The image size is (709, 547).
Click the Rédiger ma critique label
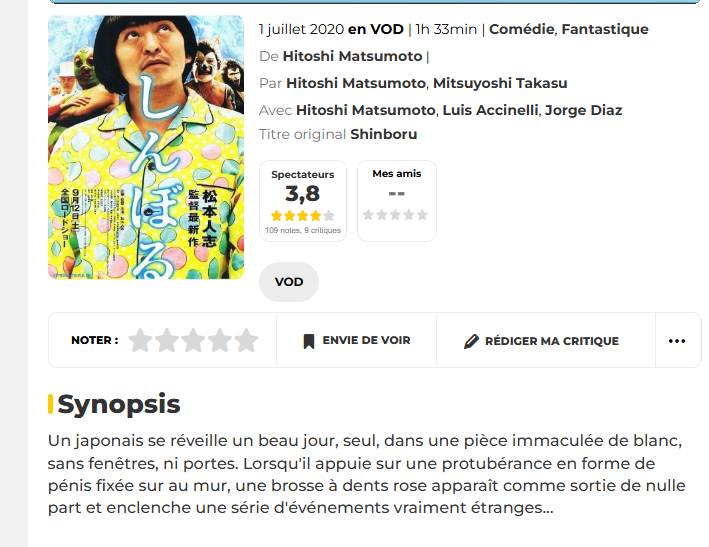(x=552, y=341)
